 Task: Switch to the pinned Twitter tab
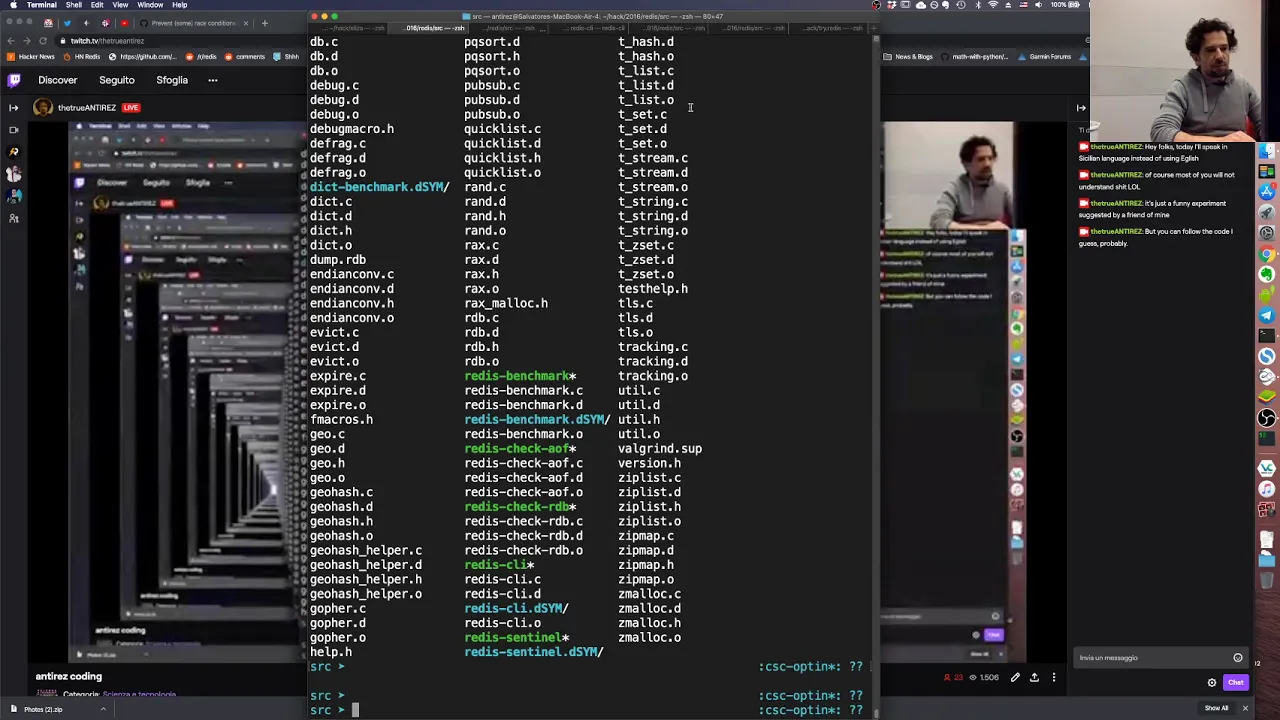[x=67, y=23]
